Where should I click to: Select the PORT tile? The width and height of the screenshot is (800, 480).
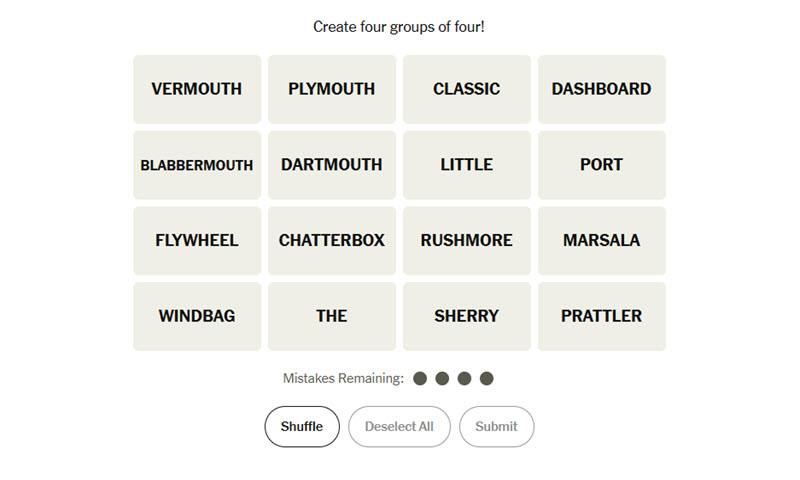(x=602, y=165)
